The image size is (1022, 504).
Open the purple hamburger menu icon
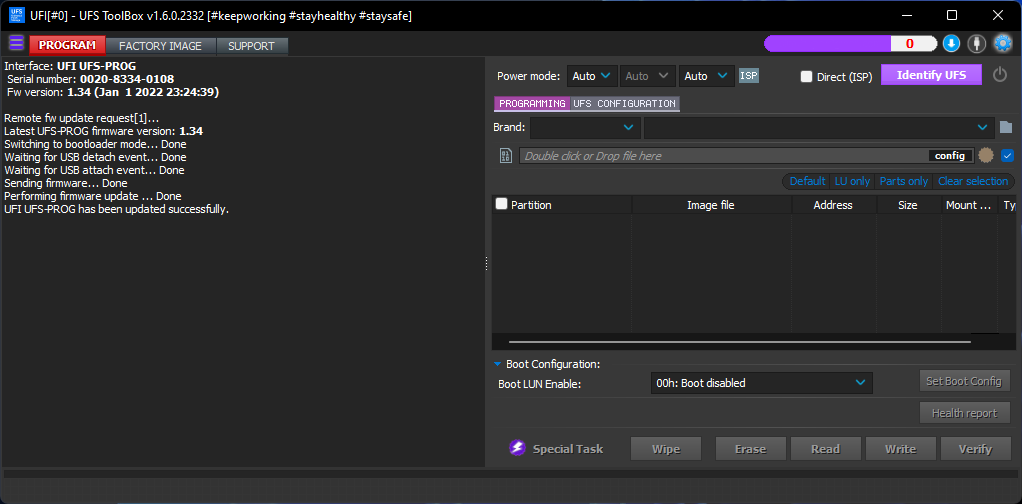point(16,44)
